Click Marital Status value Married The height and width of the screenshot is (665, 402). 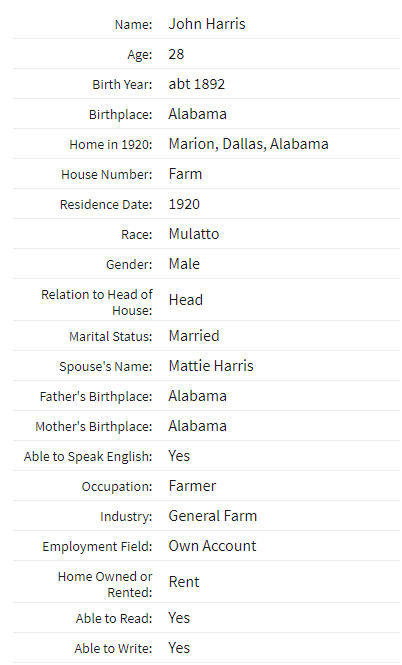click(x=194, y=336)
